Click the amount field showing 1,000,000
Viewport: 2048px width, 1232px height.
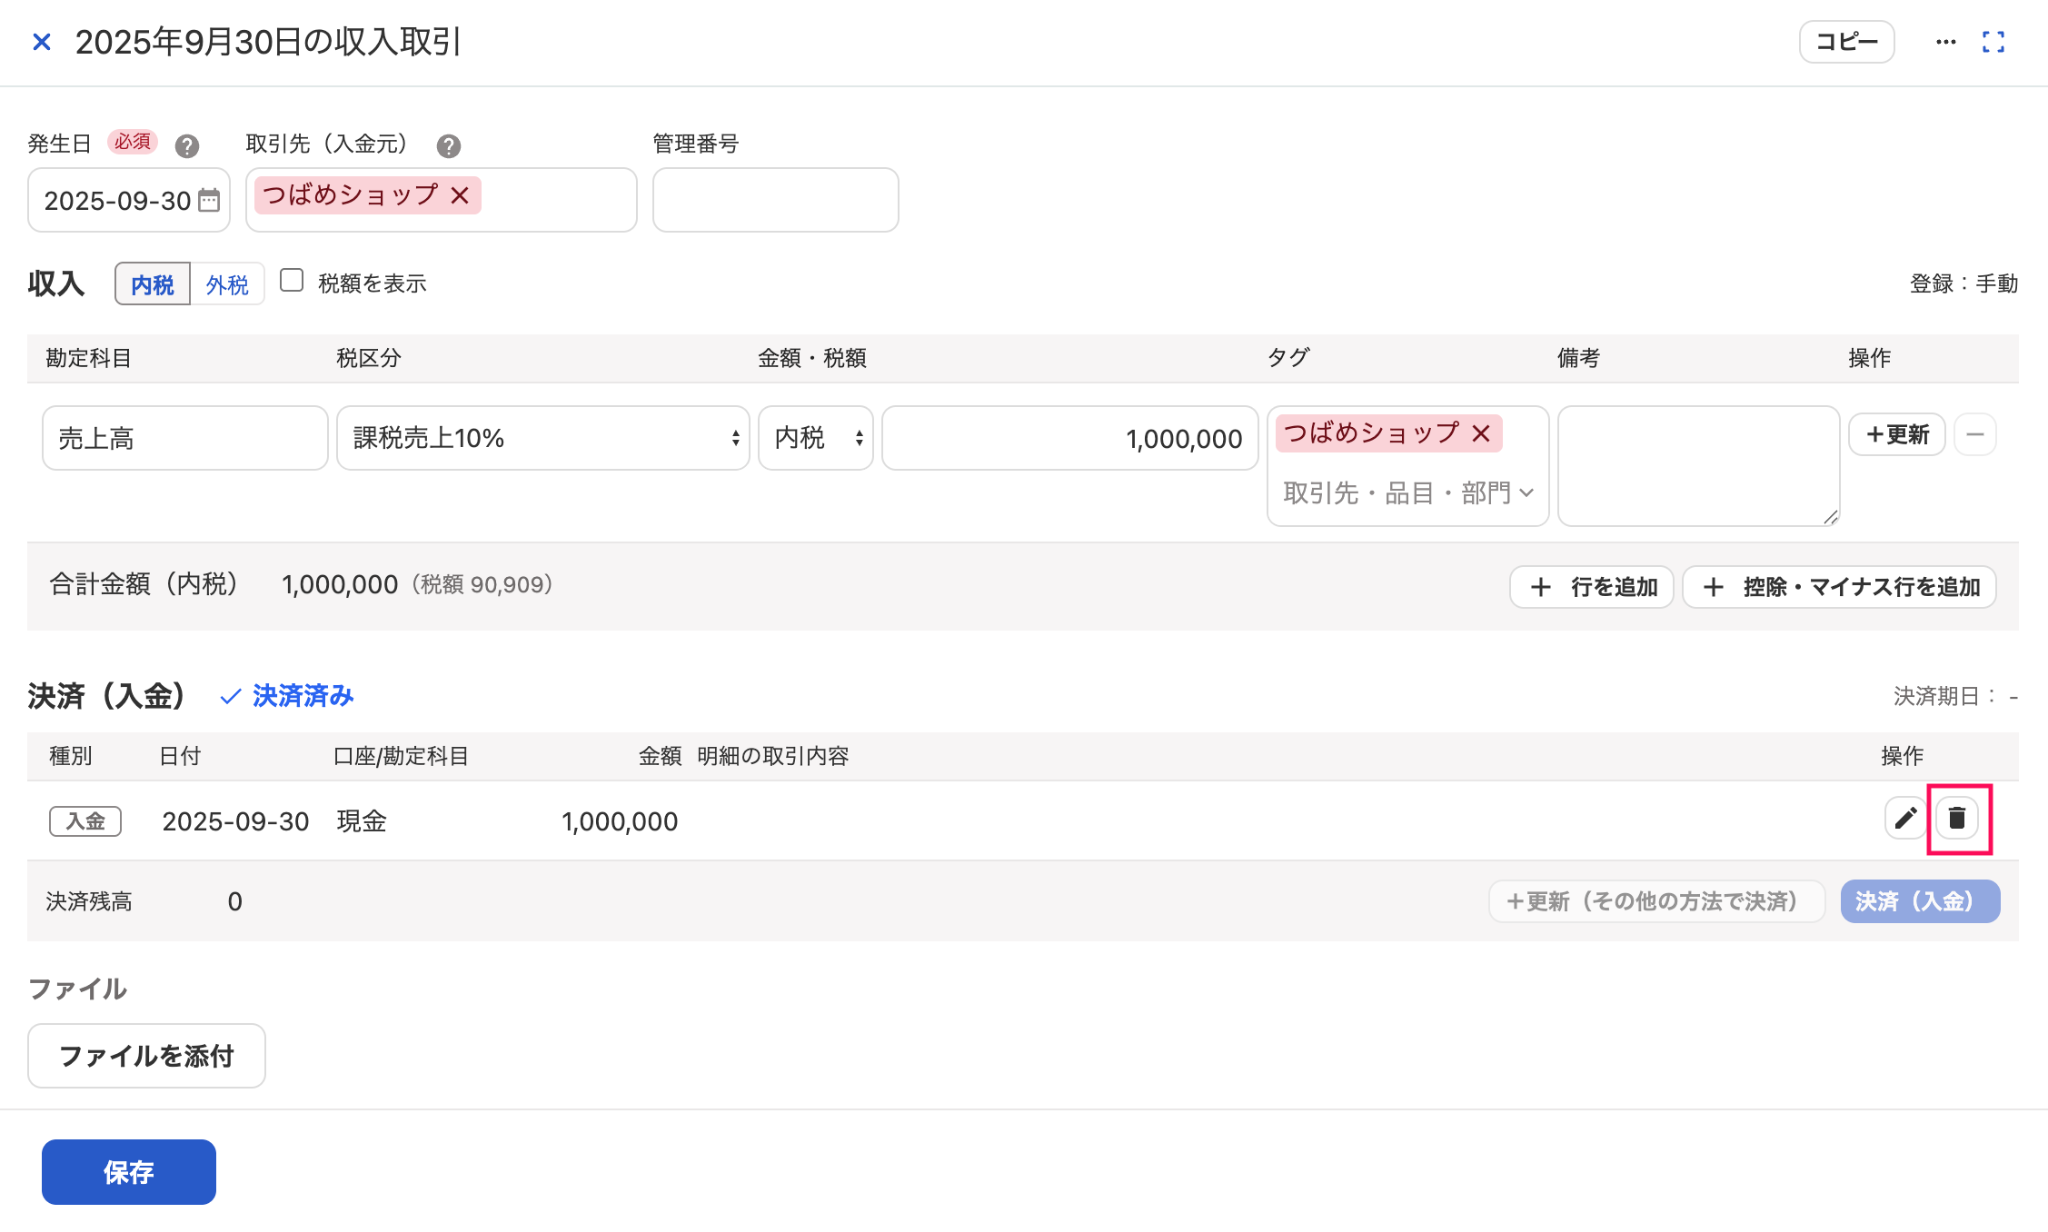pyautogui.click(x=1069, y=438)
